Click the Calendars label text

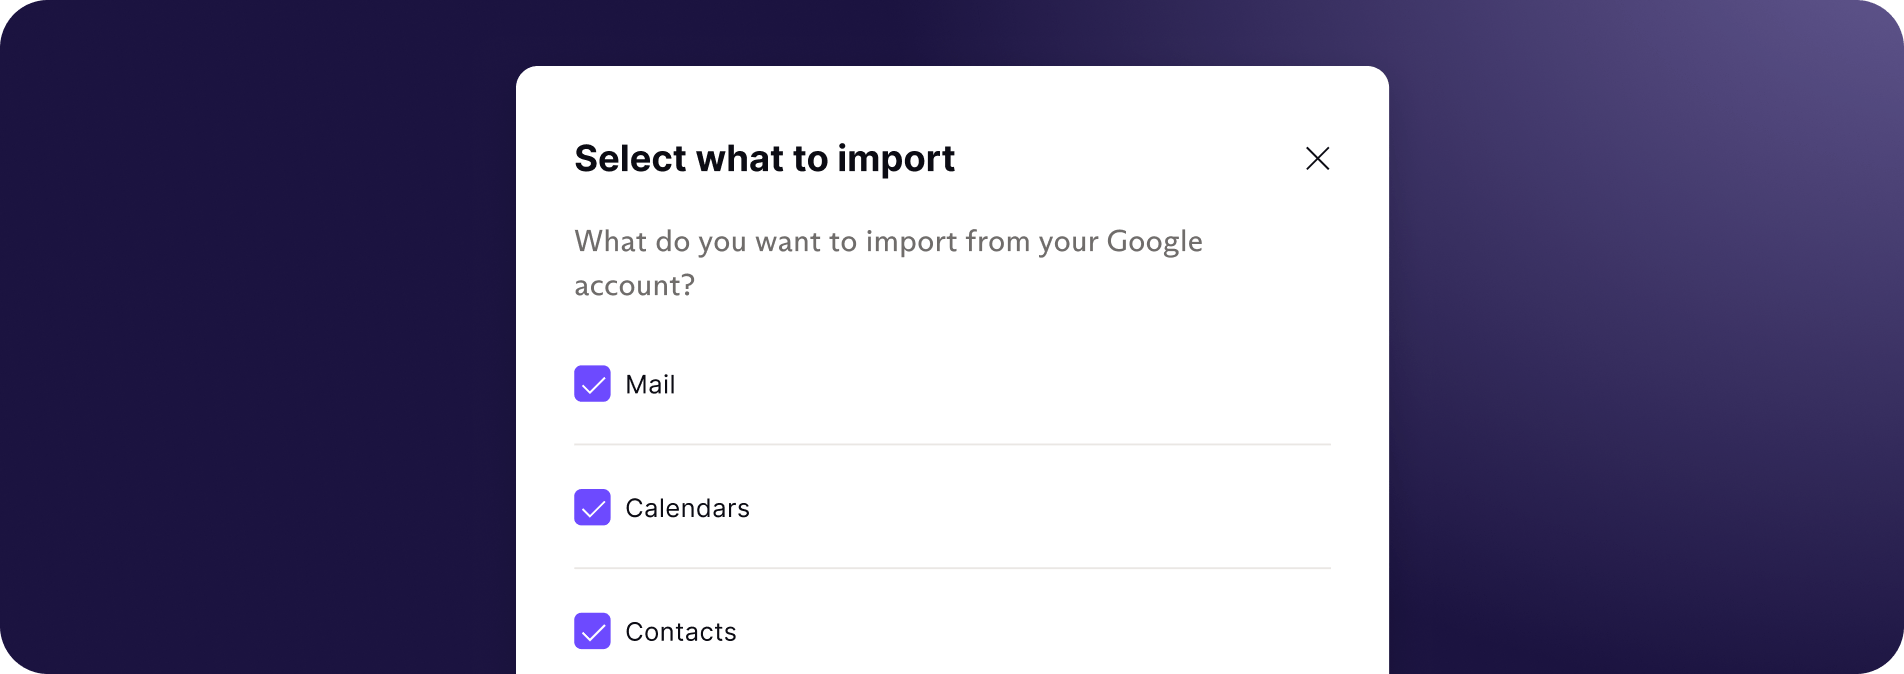point(687,509)
